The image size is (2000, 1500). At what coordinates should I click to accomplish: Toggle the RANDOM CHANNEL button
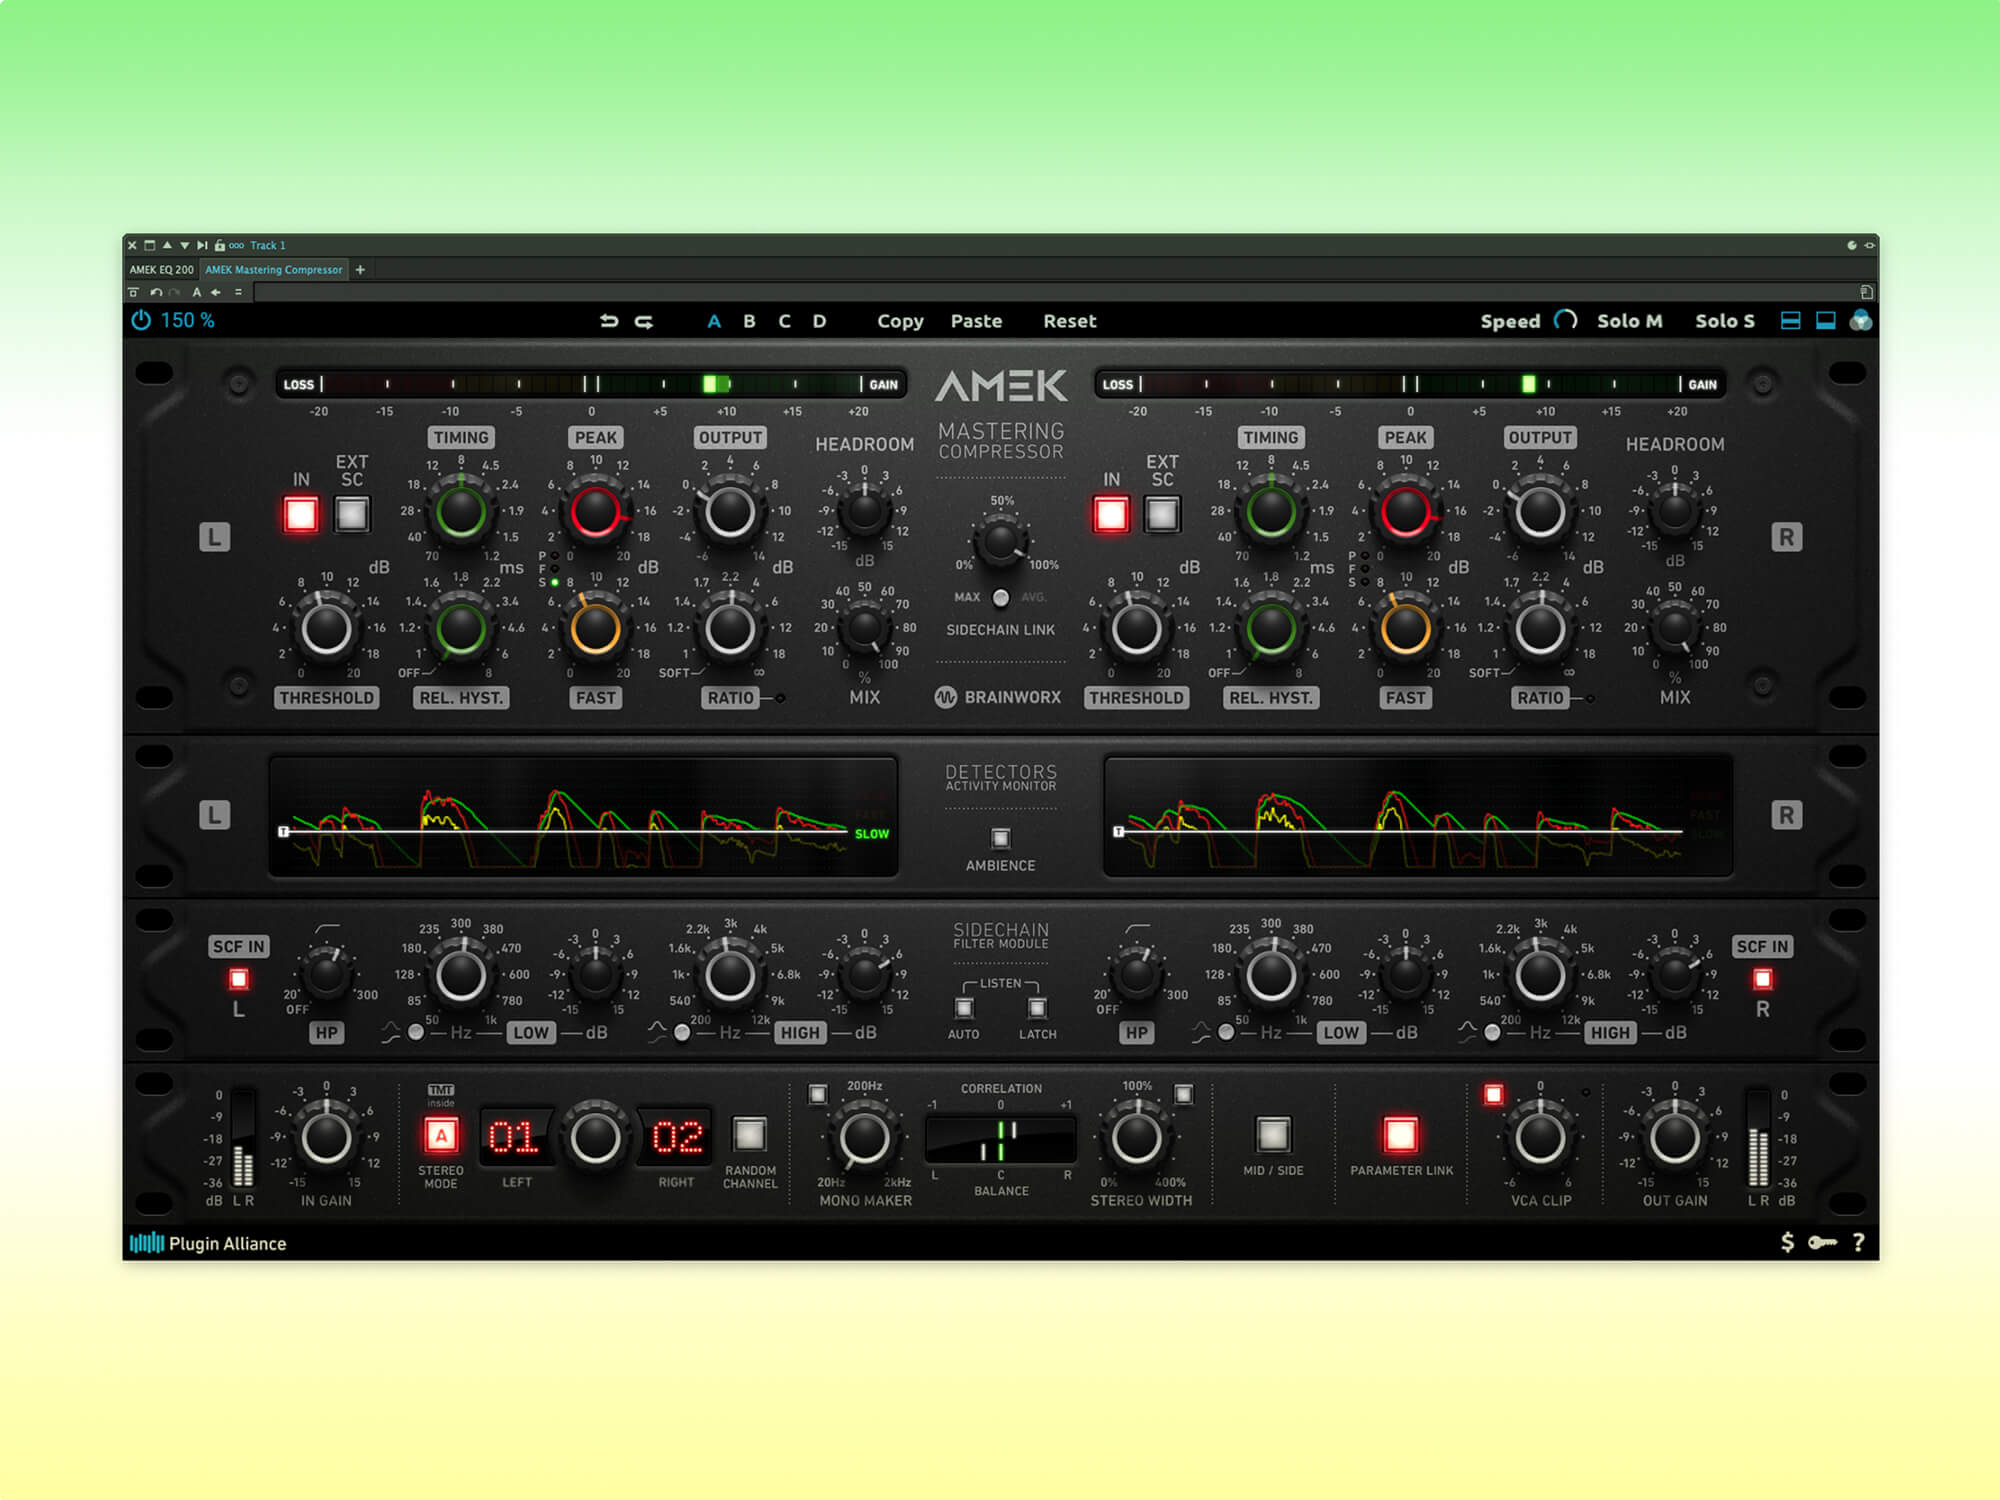click(750, 1135)
